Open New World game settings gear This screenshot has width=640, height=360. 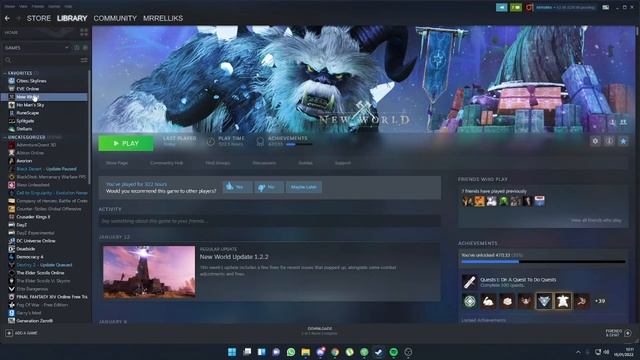coord(595,141)
